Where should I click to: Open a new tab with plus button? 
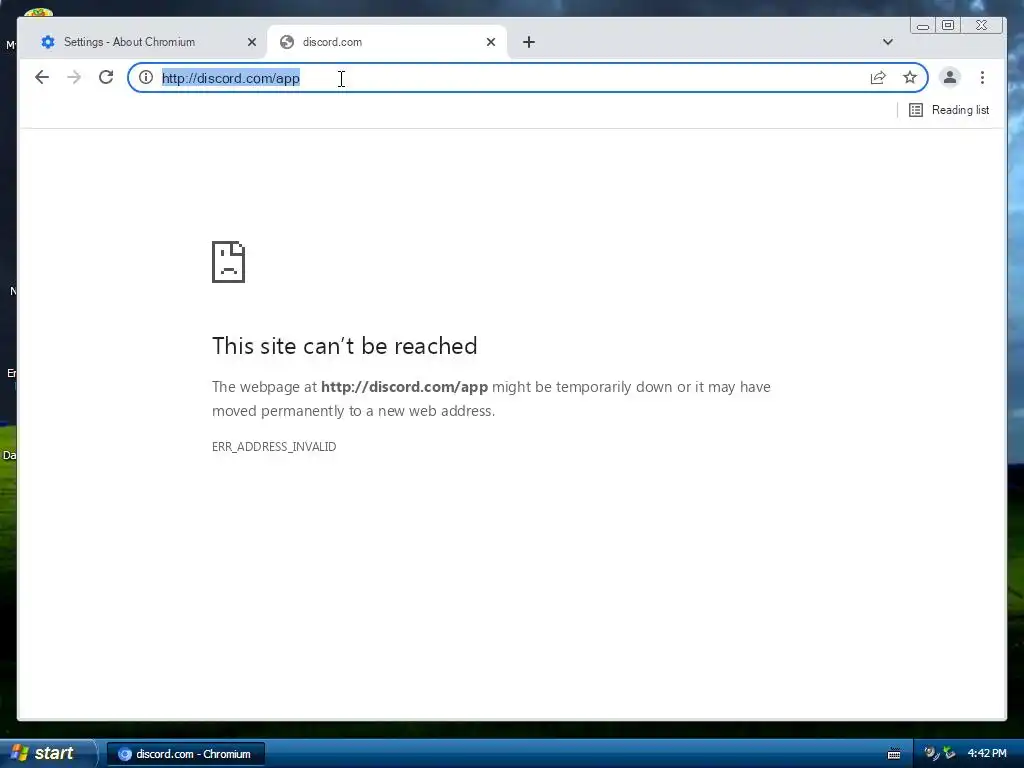click(x=529, y=42)
